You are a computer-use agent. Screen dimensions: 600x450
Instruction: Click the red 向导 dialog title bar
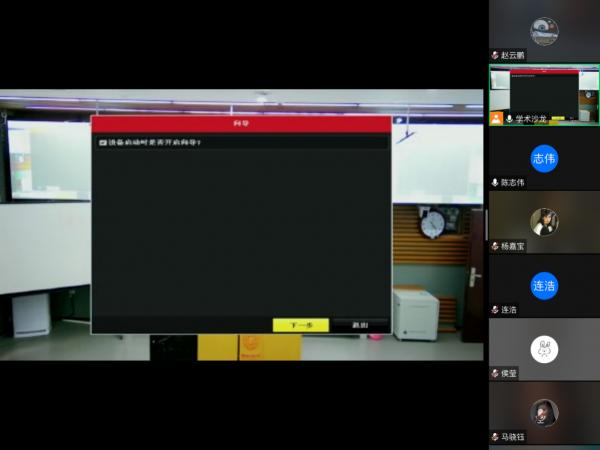click(x=240, y=123)
